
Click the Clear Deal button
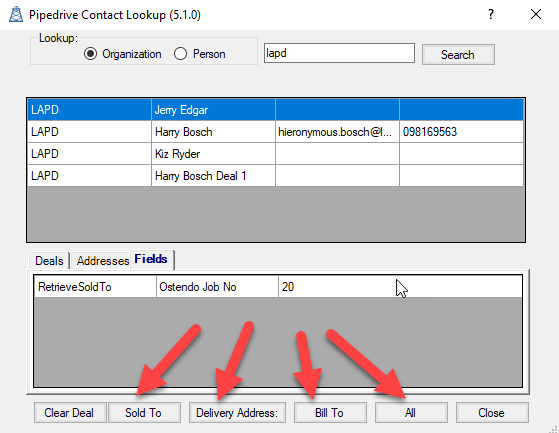tap(70, 413)
